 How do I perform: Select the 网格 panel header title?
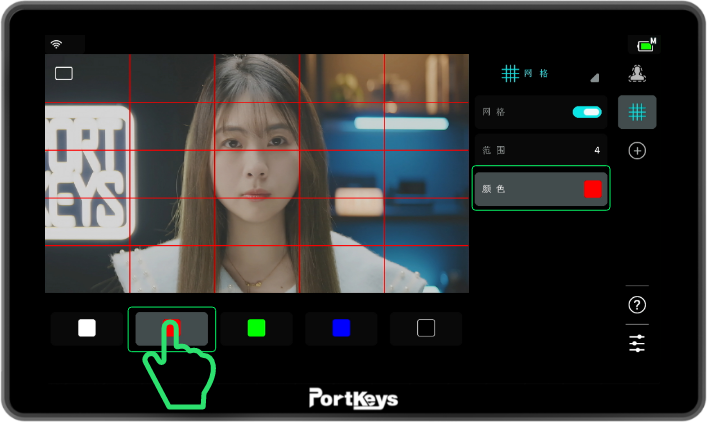[524, 73]
